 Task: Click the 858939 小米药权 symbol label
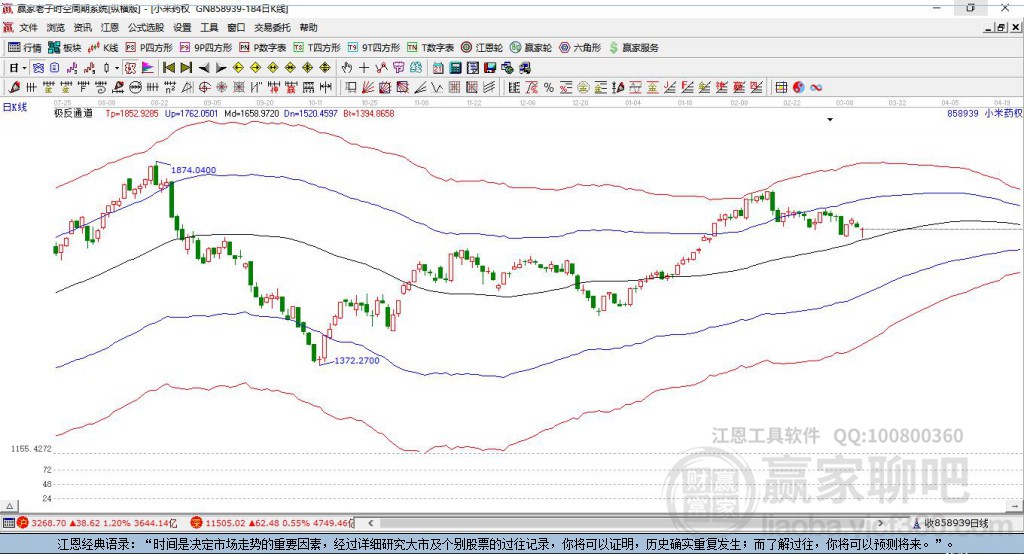[x=985, y=113]
